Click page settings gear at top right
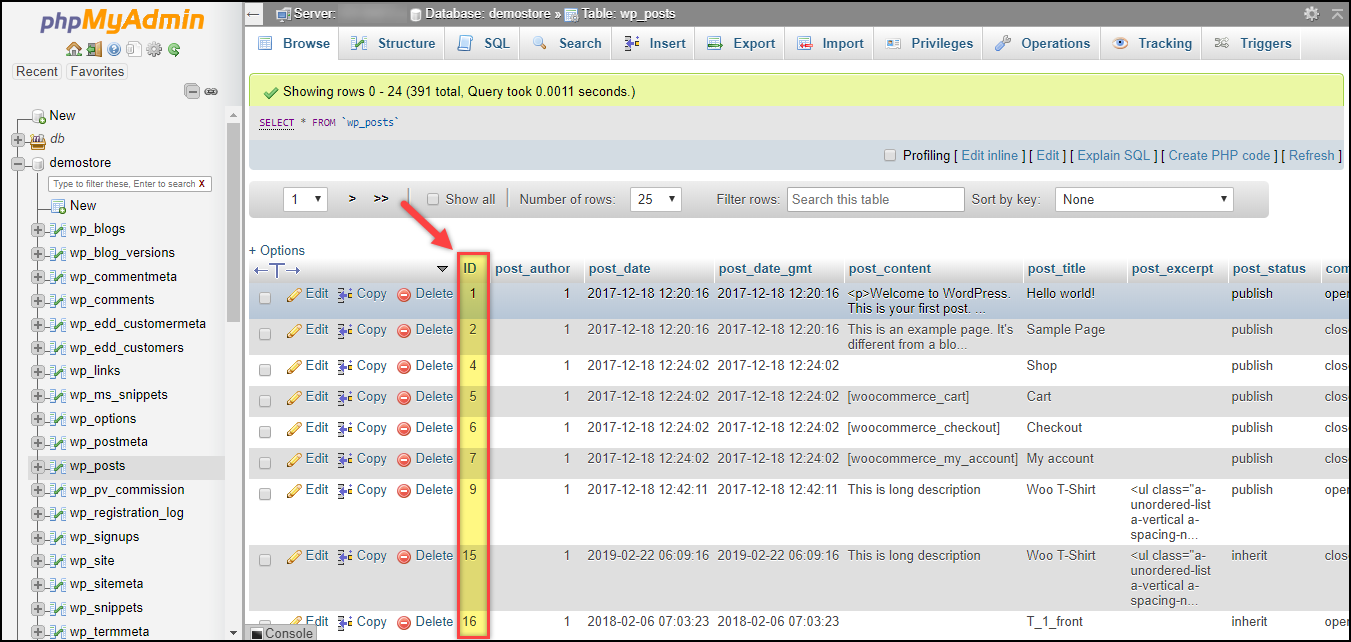 pyautogui.click(x=1312, y=14)
